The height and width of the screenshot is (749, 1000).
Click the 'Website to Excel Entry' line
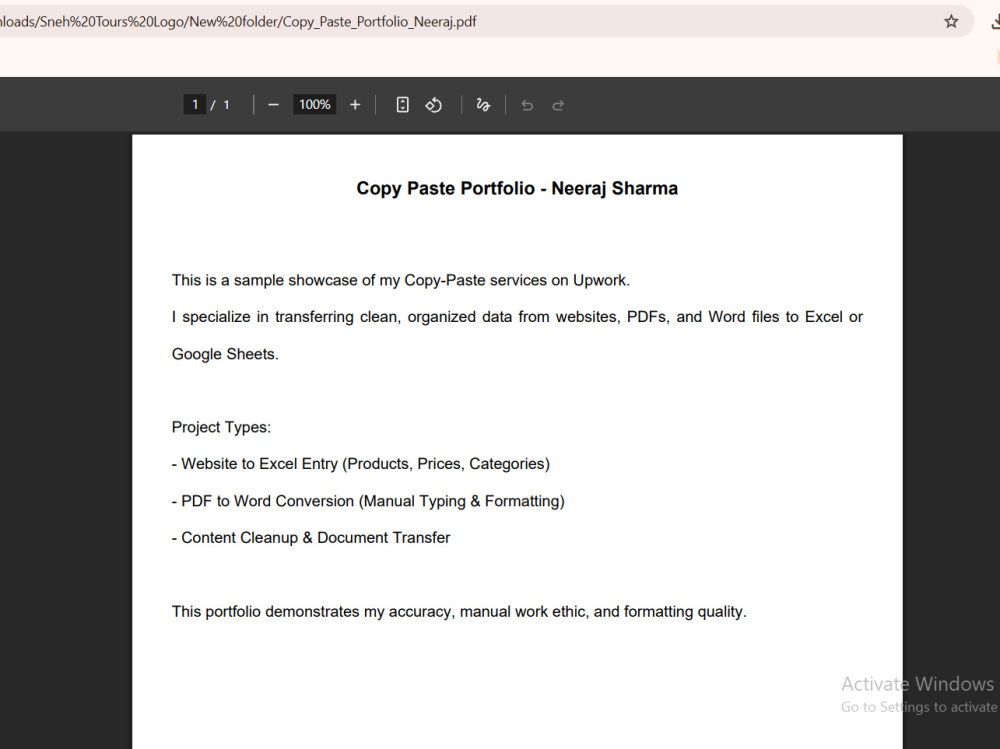click(361, 464)
